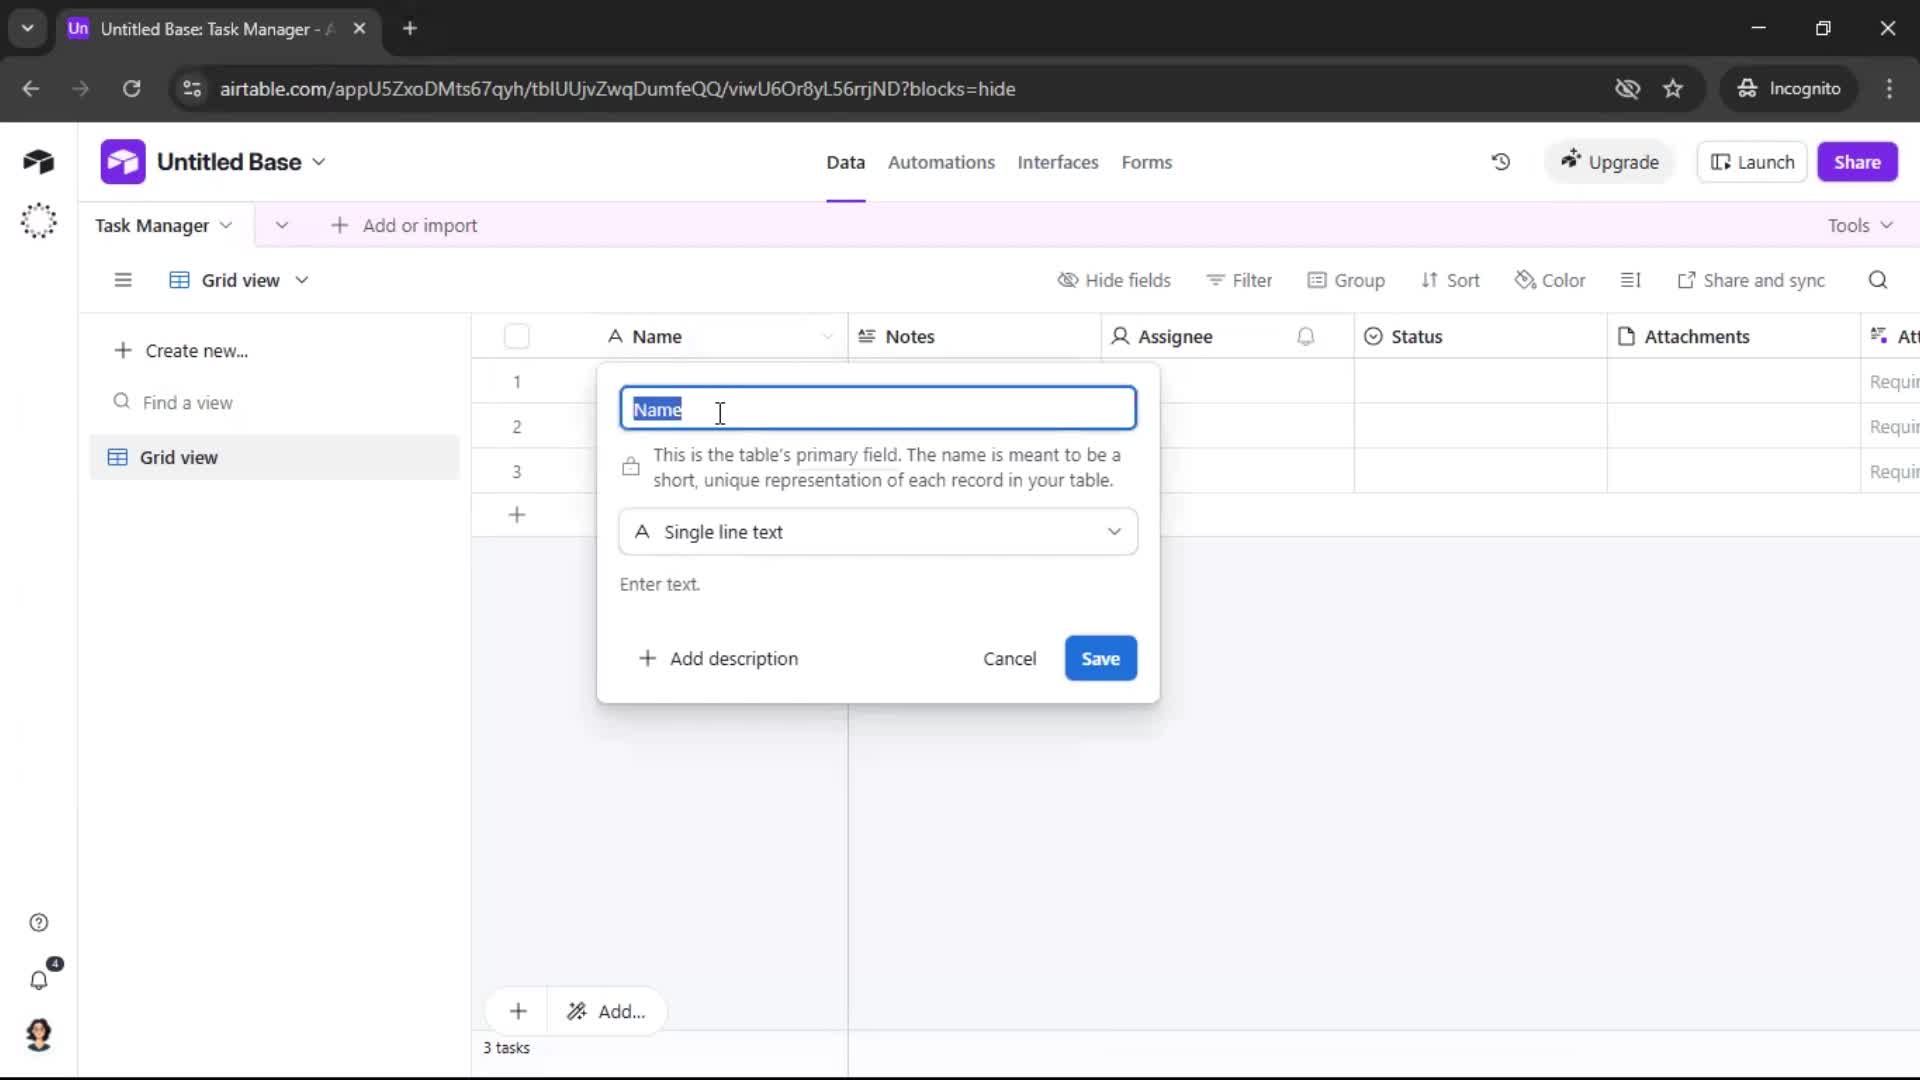1920x1080 pixels.
Task: Click Cancel in field editor
Action: (1009, 658)
